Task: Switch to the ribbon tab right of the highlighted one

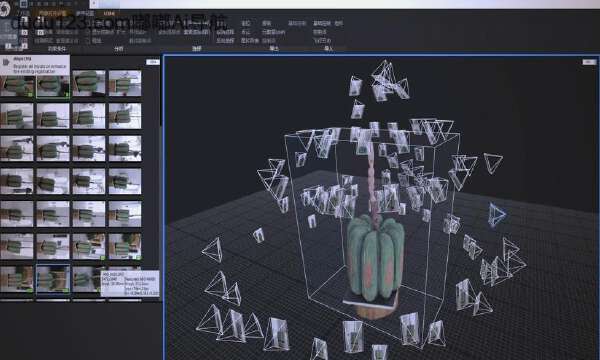Action: 85,13
